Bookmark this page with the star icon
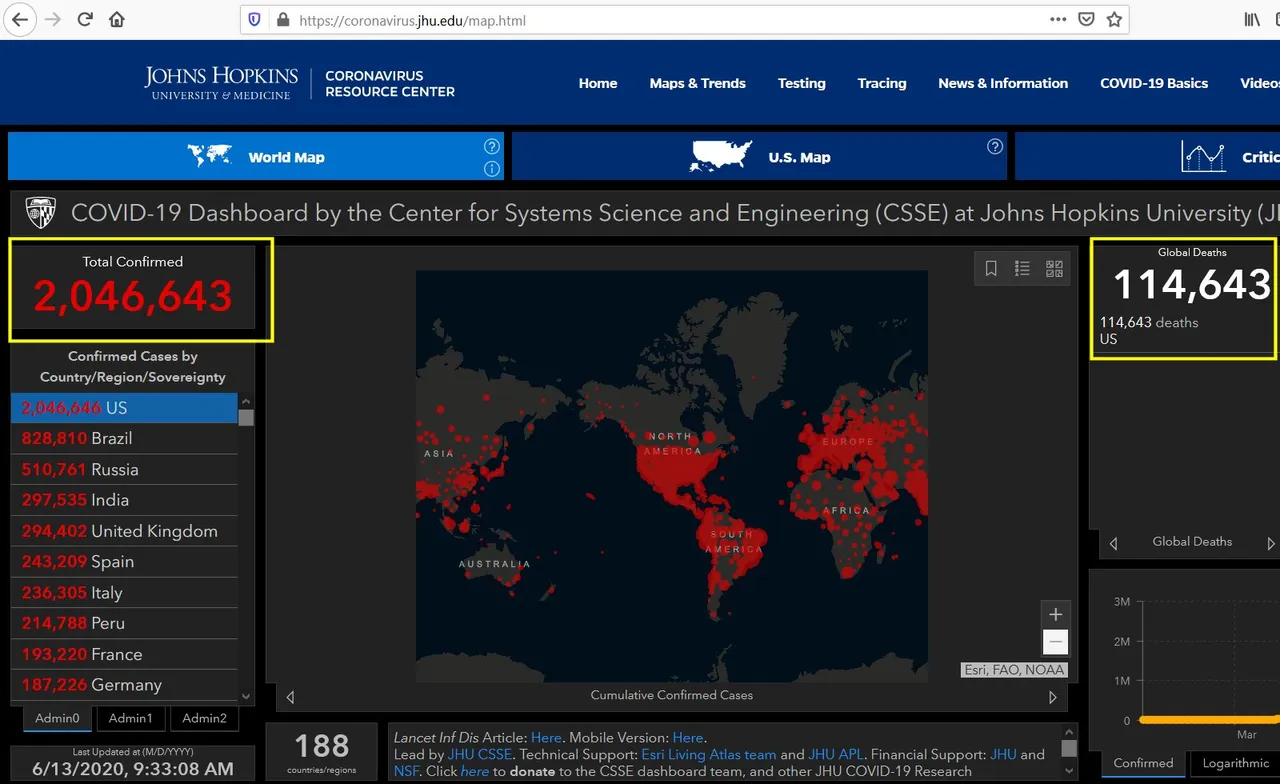1280x784 pixels. click(1114, 19)
